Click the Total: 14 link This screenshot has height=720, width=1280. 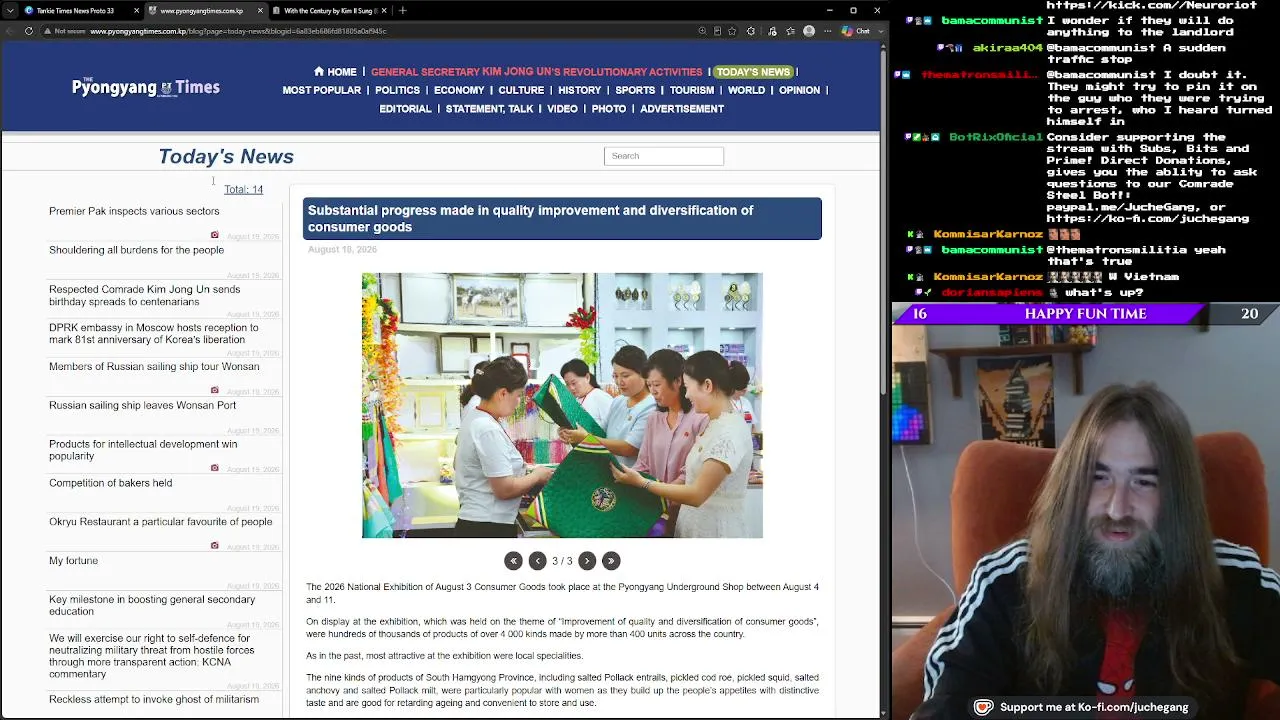[x=243, y=189]
